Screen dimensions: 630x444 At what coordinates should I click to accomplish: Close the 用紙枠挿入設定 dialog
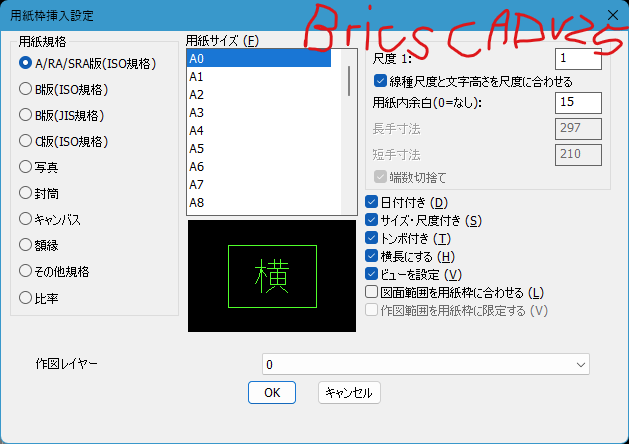click(x=613, y=15)
